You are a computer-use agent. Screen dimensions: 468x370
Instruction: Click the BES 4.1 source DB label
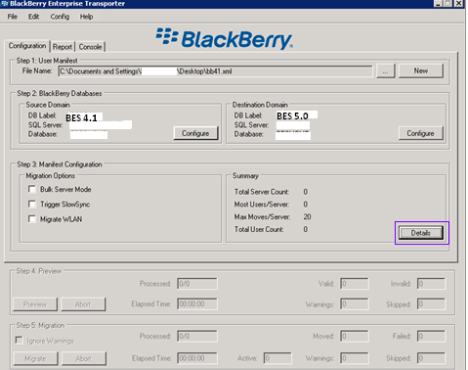click(81, 118)
